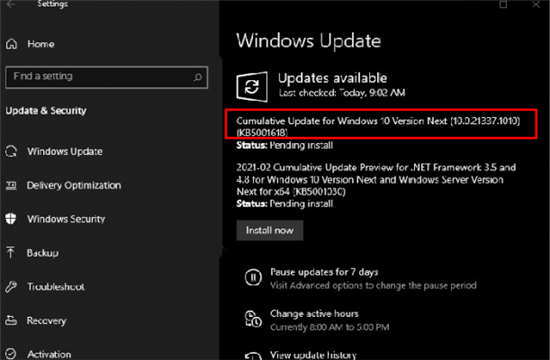Open View update history
The width and height of the screenshot is (550, 360).
point(313,355)
